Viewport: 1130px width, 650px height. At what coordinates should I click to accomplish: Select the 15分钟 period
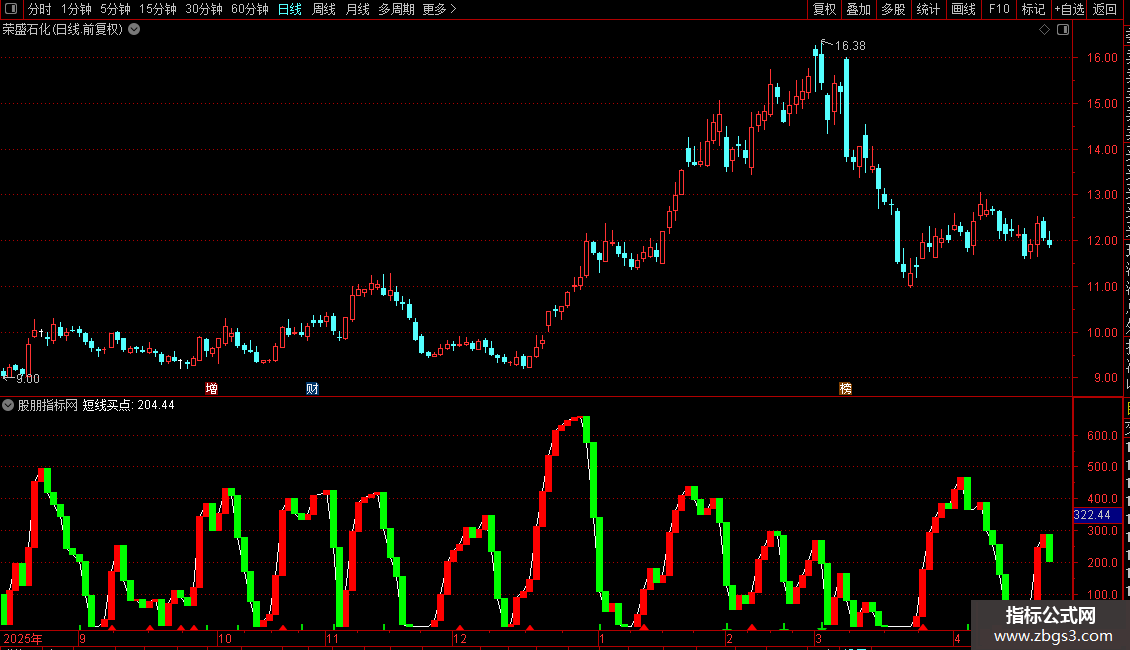(158, 9)
